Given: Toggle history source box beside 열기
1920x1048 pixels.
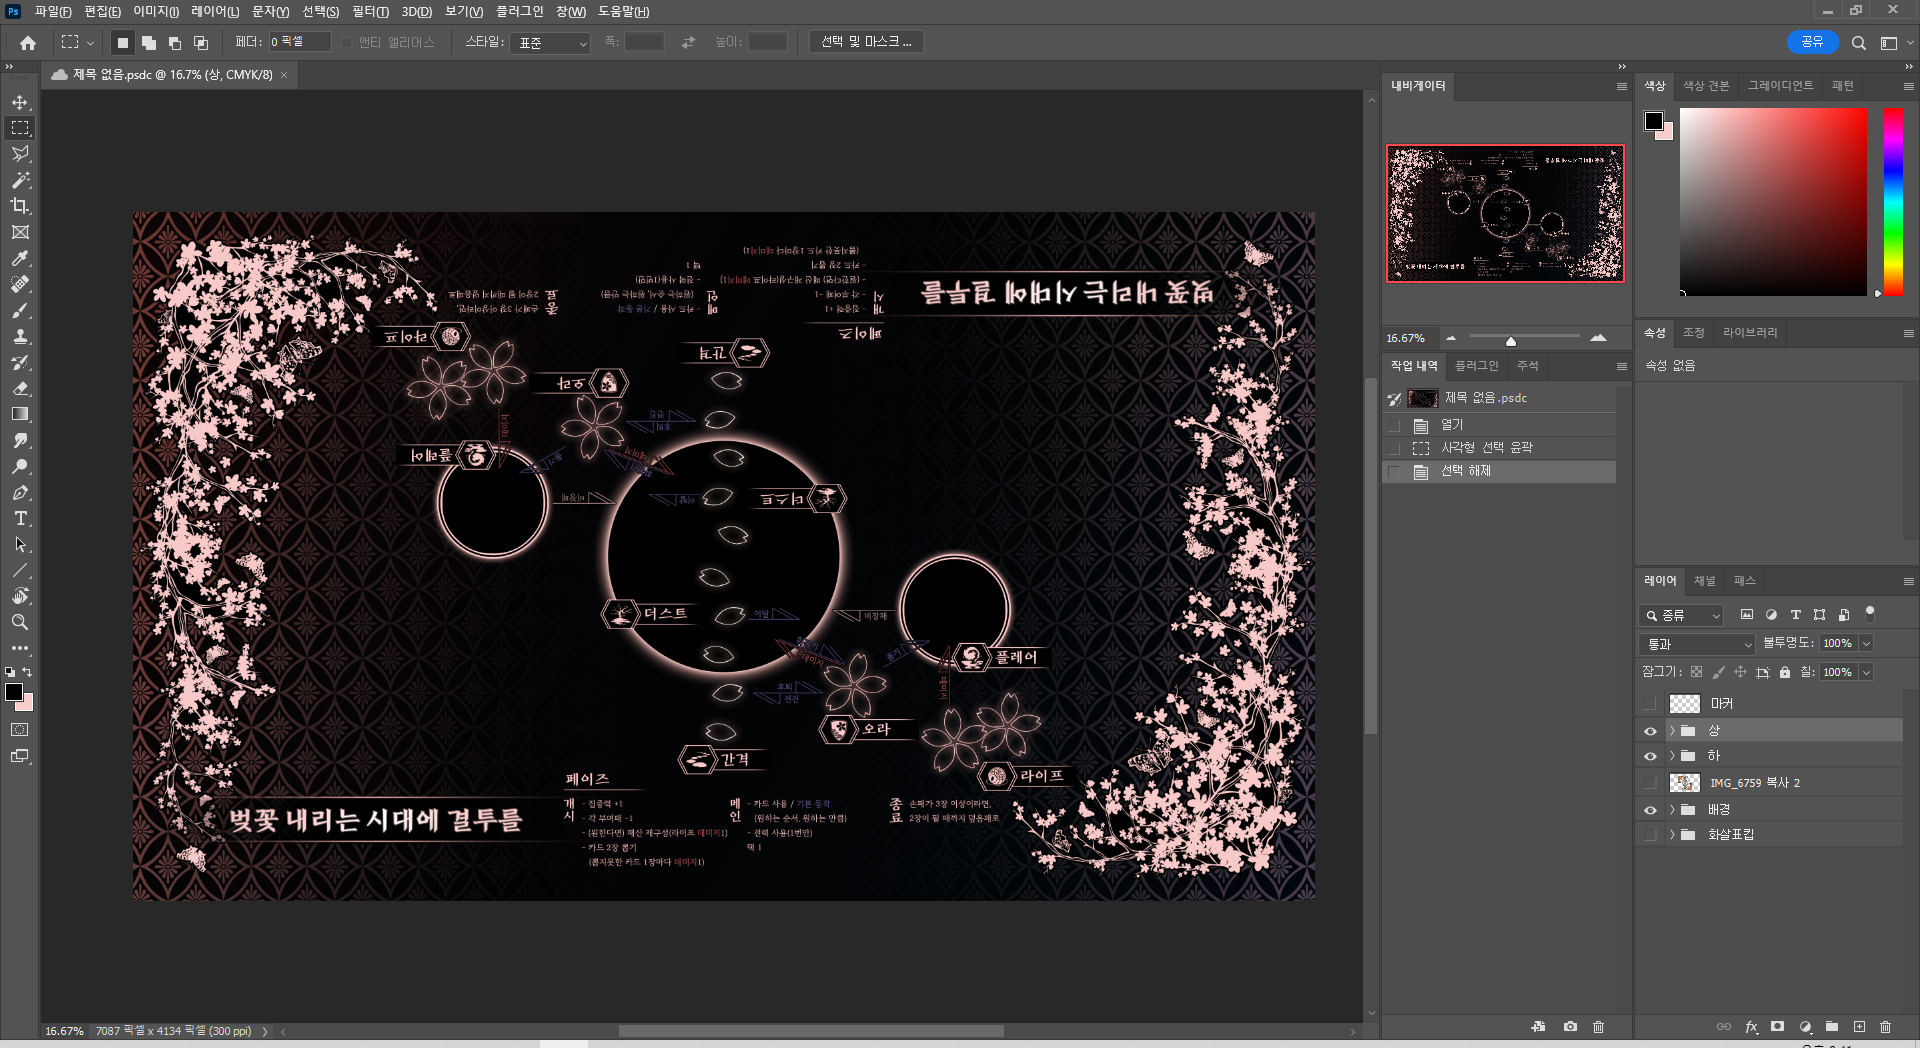Looking at the screenshot, I should point(1394,425).
